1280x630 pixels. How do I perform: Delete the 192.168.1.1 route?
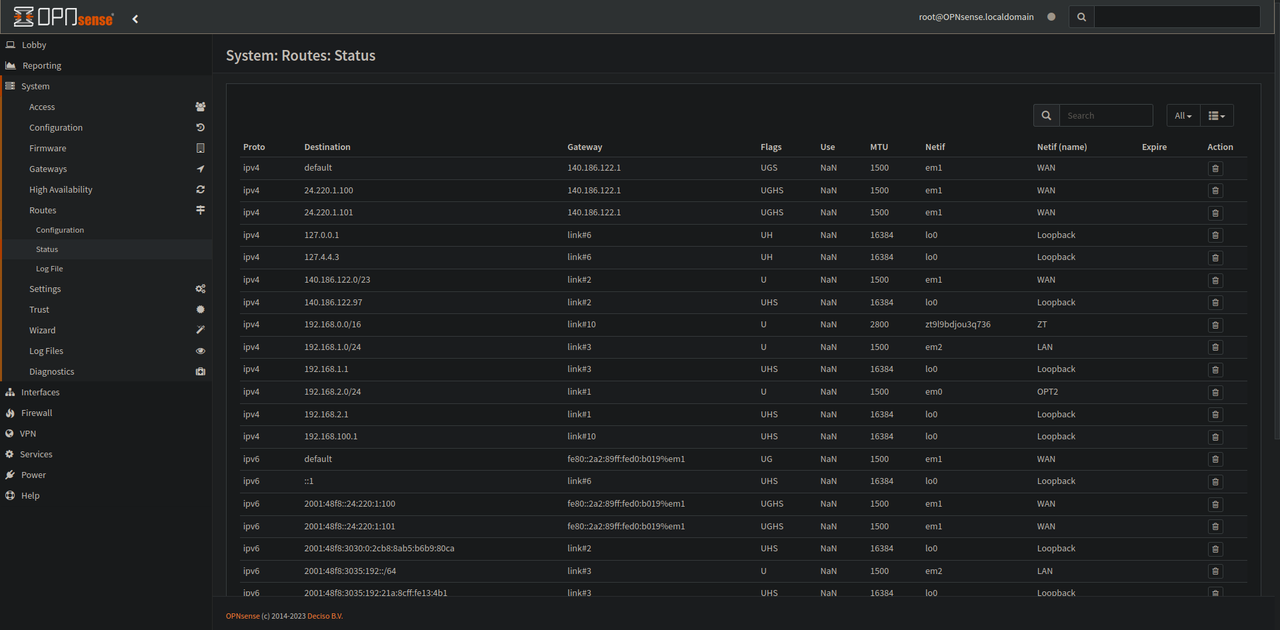pyautogui.click(x=1215, y=370)
